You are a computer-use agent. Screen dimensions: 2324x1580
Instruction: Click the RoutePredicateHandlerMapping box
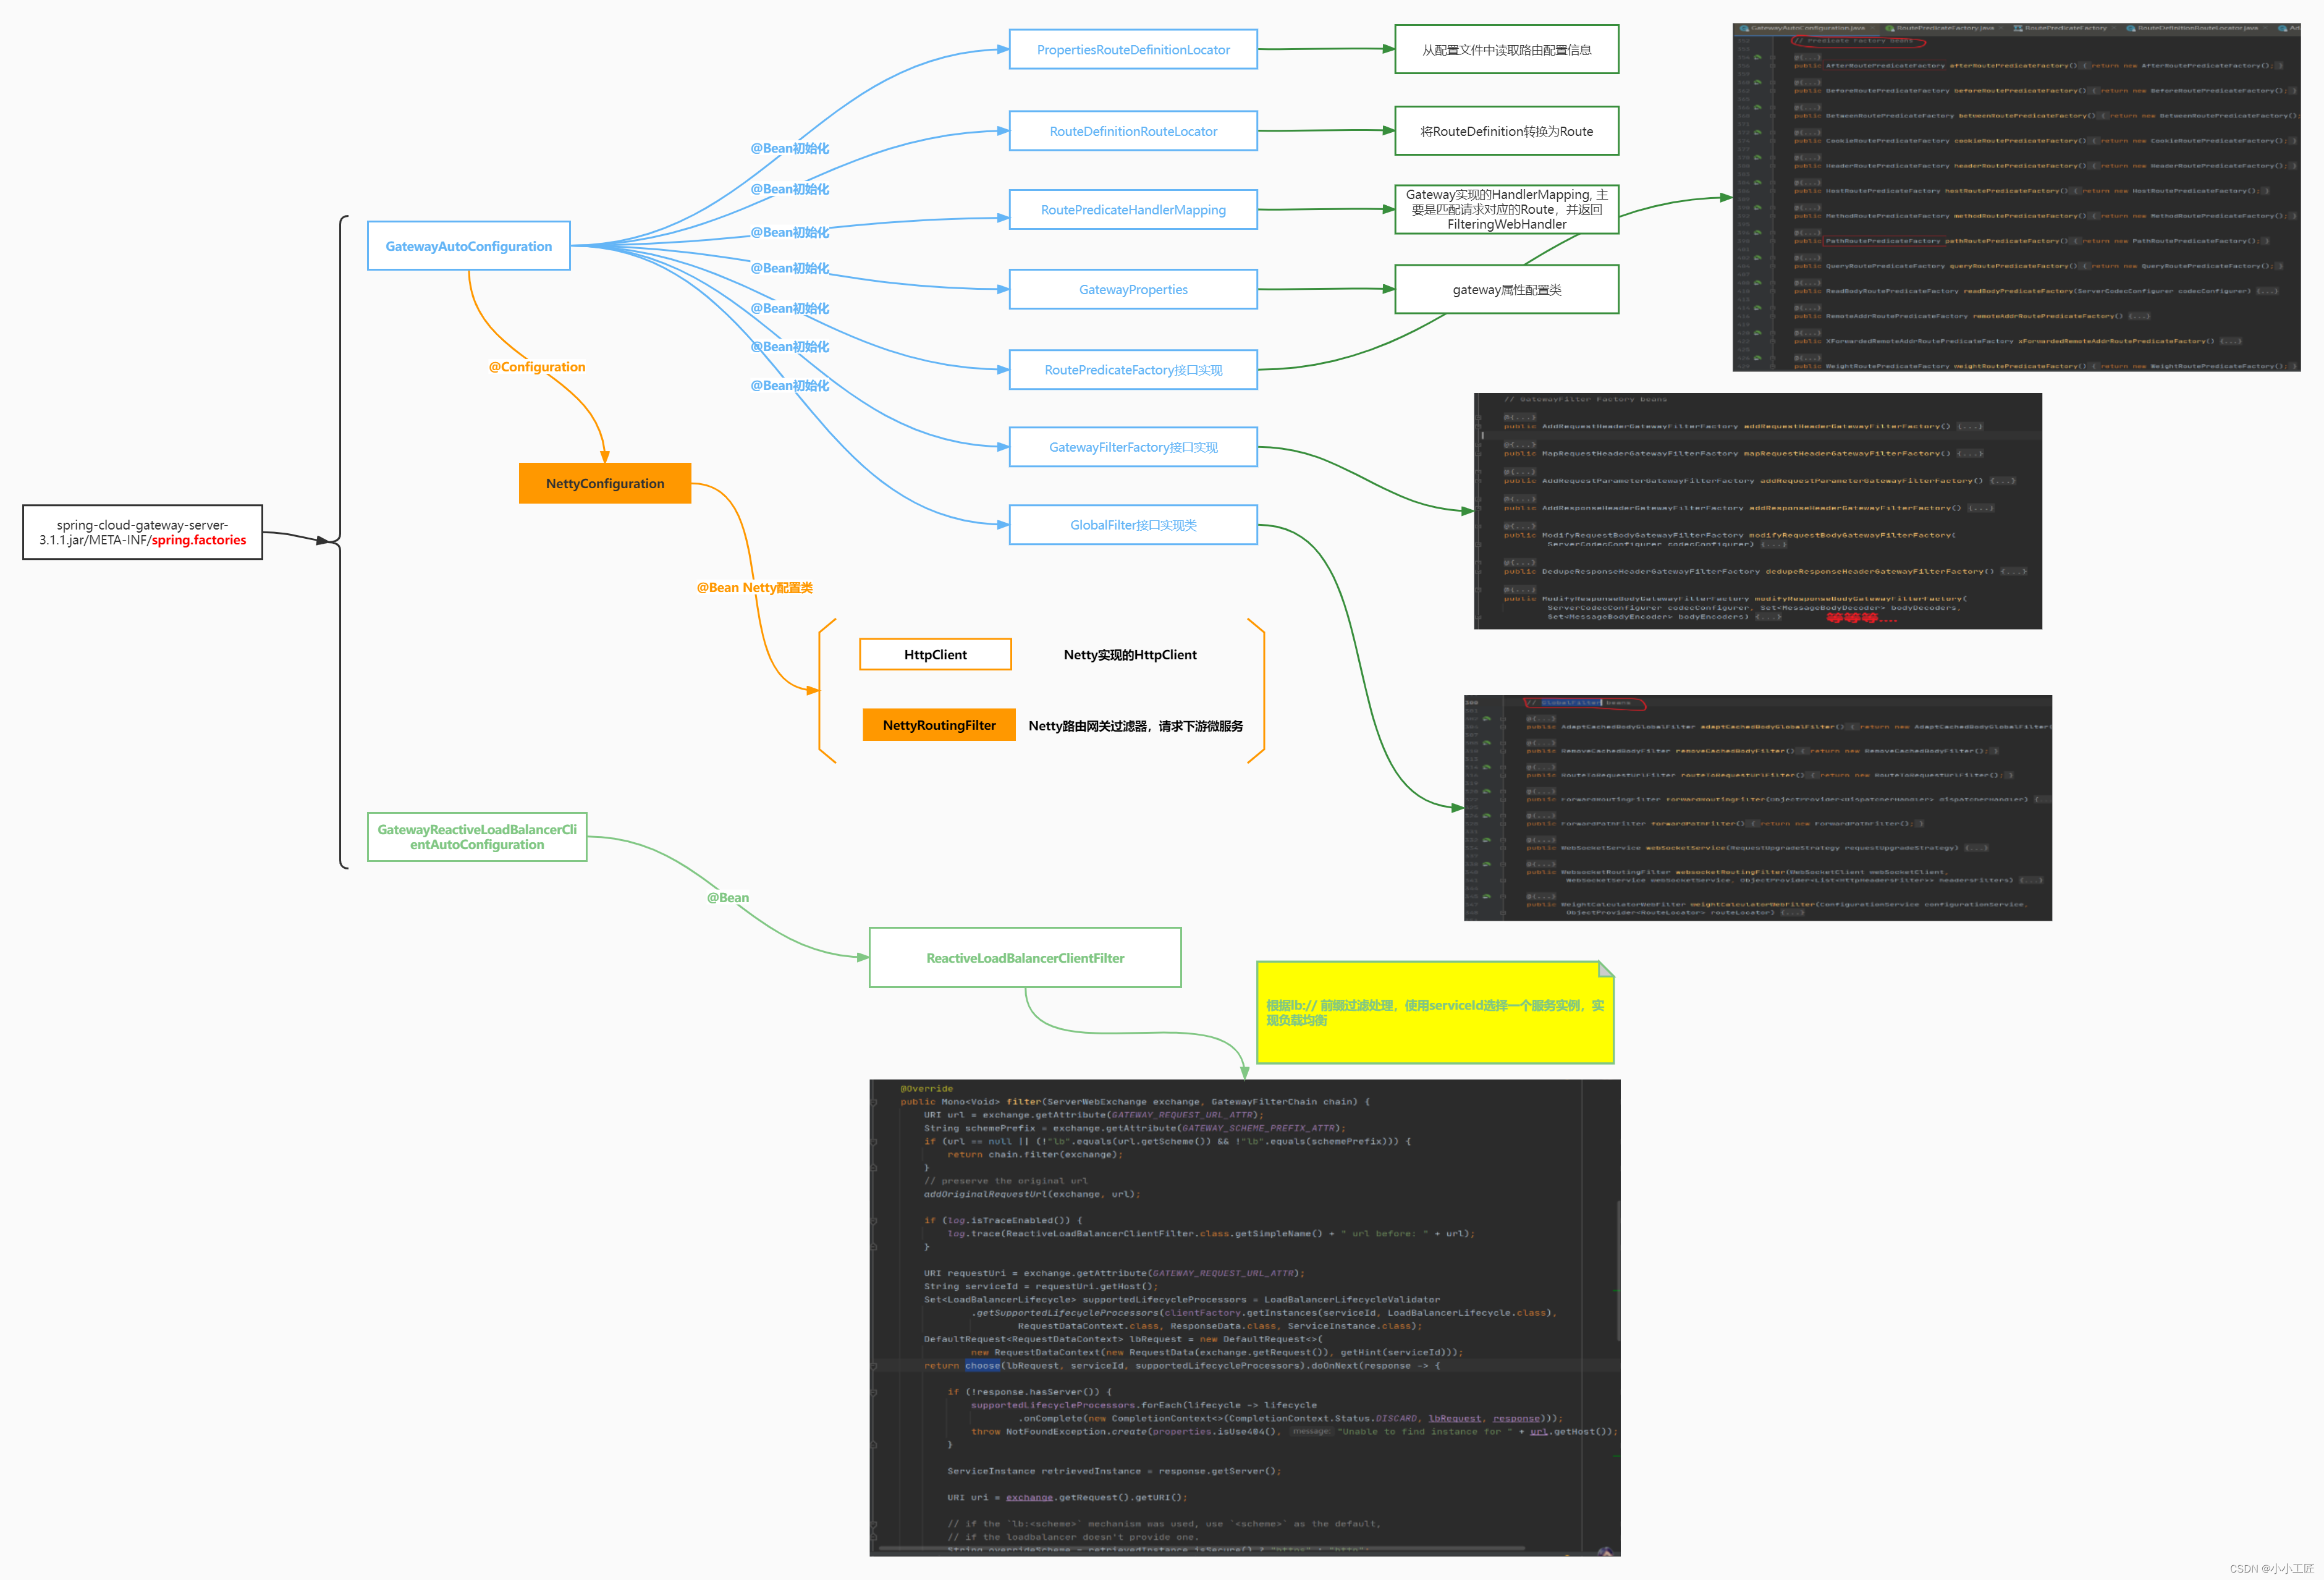coord(1132,209)
